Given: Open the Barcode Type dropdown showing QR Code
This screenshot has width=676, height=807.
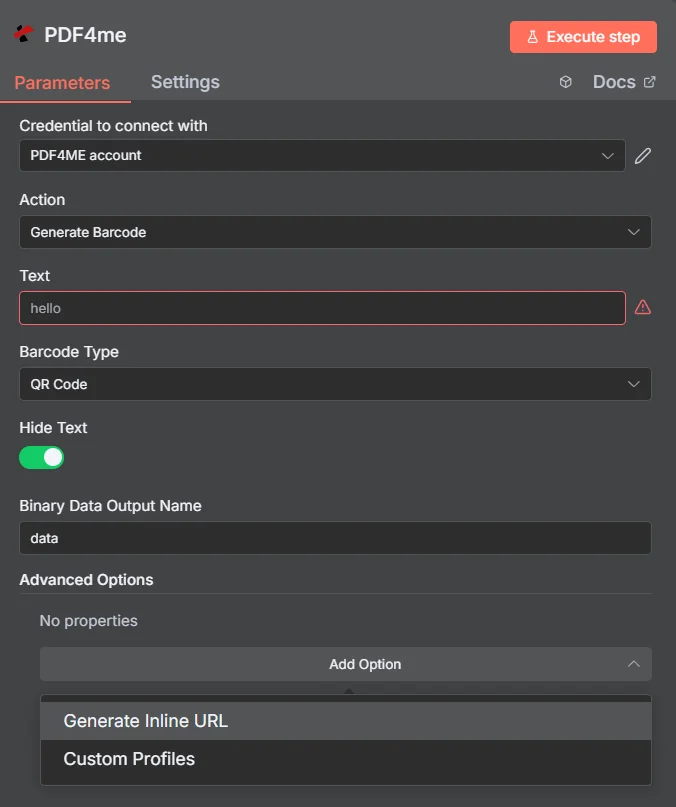Looking at the screenshot, I should pos(335,384).
